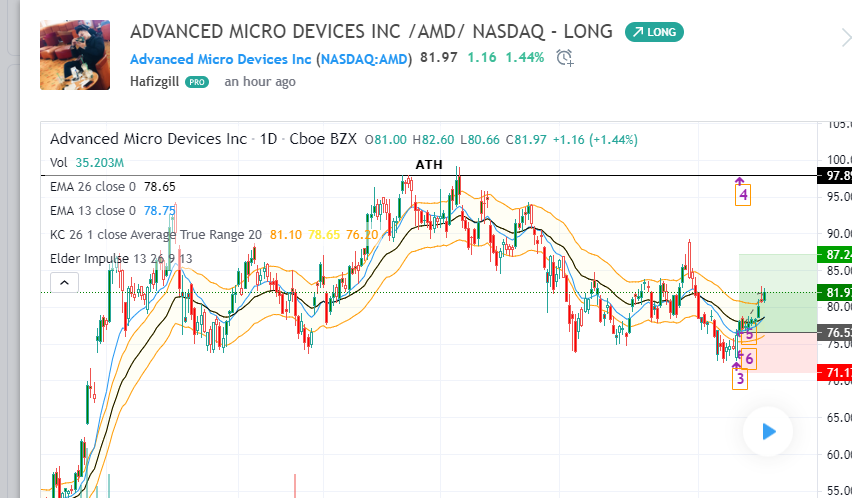This screenshot has height=498, width=852.
Task: Click the purple number 6 chart marker
Action: coord(749,358)
